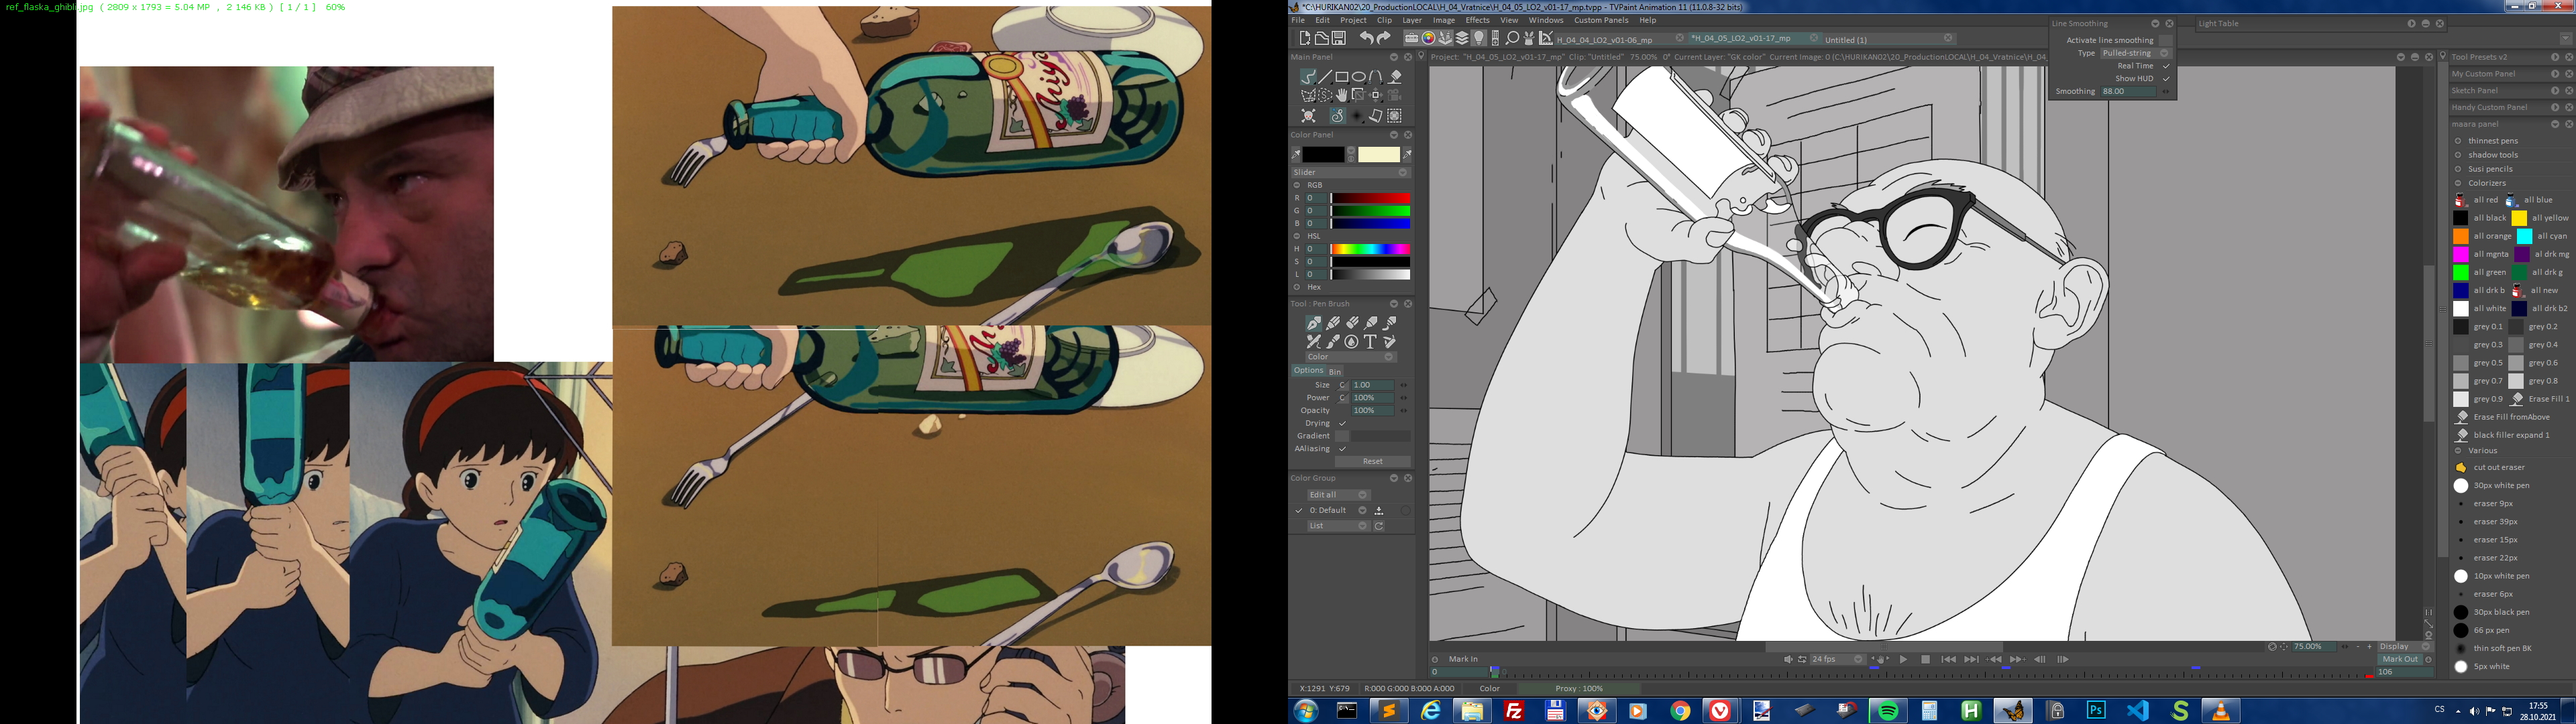The image size is (2576, 724).
Task: Select the rectangle shape tool
Action: (1342, 77)
